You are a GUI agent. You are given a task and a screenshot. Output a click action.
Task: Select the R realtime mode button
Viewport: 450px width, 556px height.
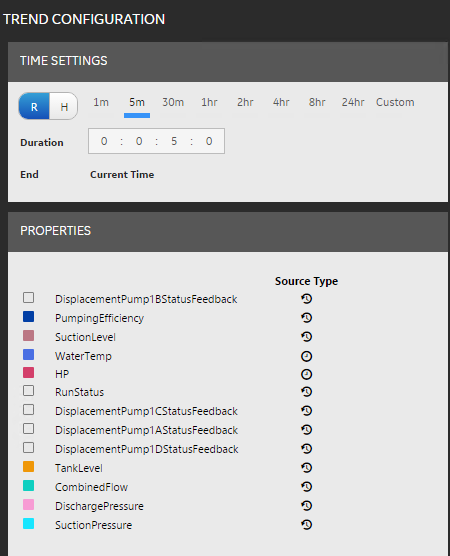[34, 106]
